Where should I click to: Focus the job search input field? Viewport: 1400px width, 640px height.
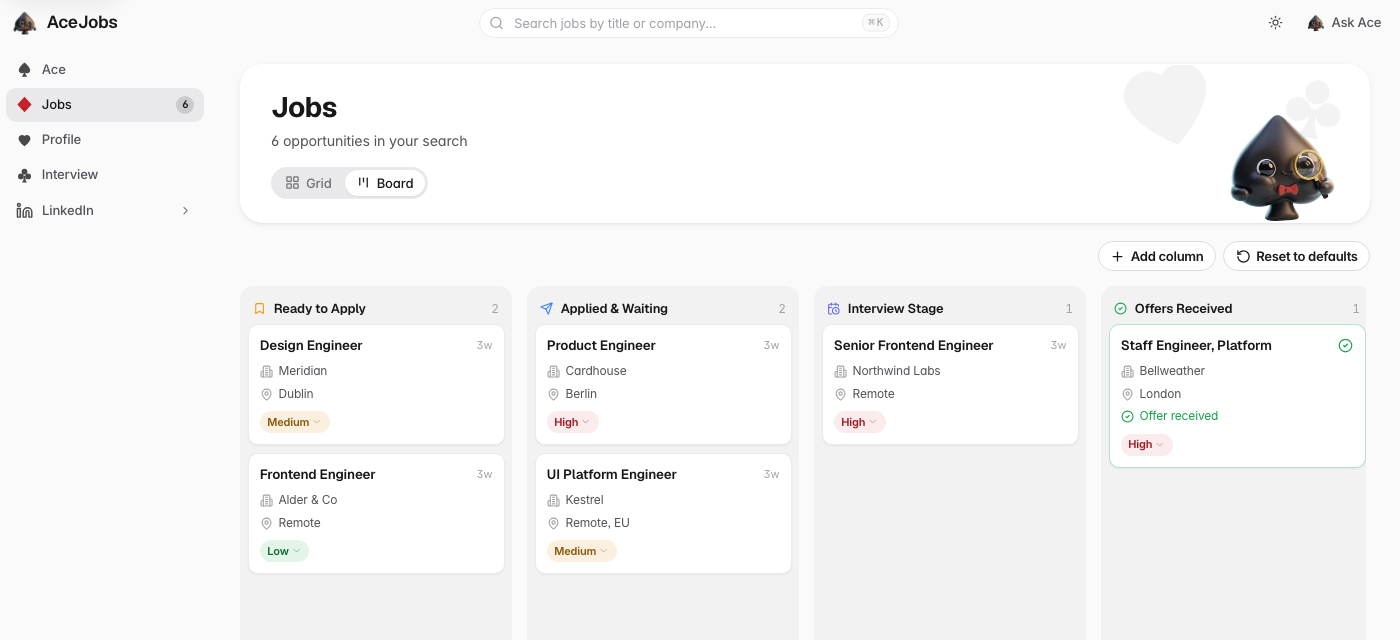point(689,23)
